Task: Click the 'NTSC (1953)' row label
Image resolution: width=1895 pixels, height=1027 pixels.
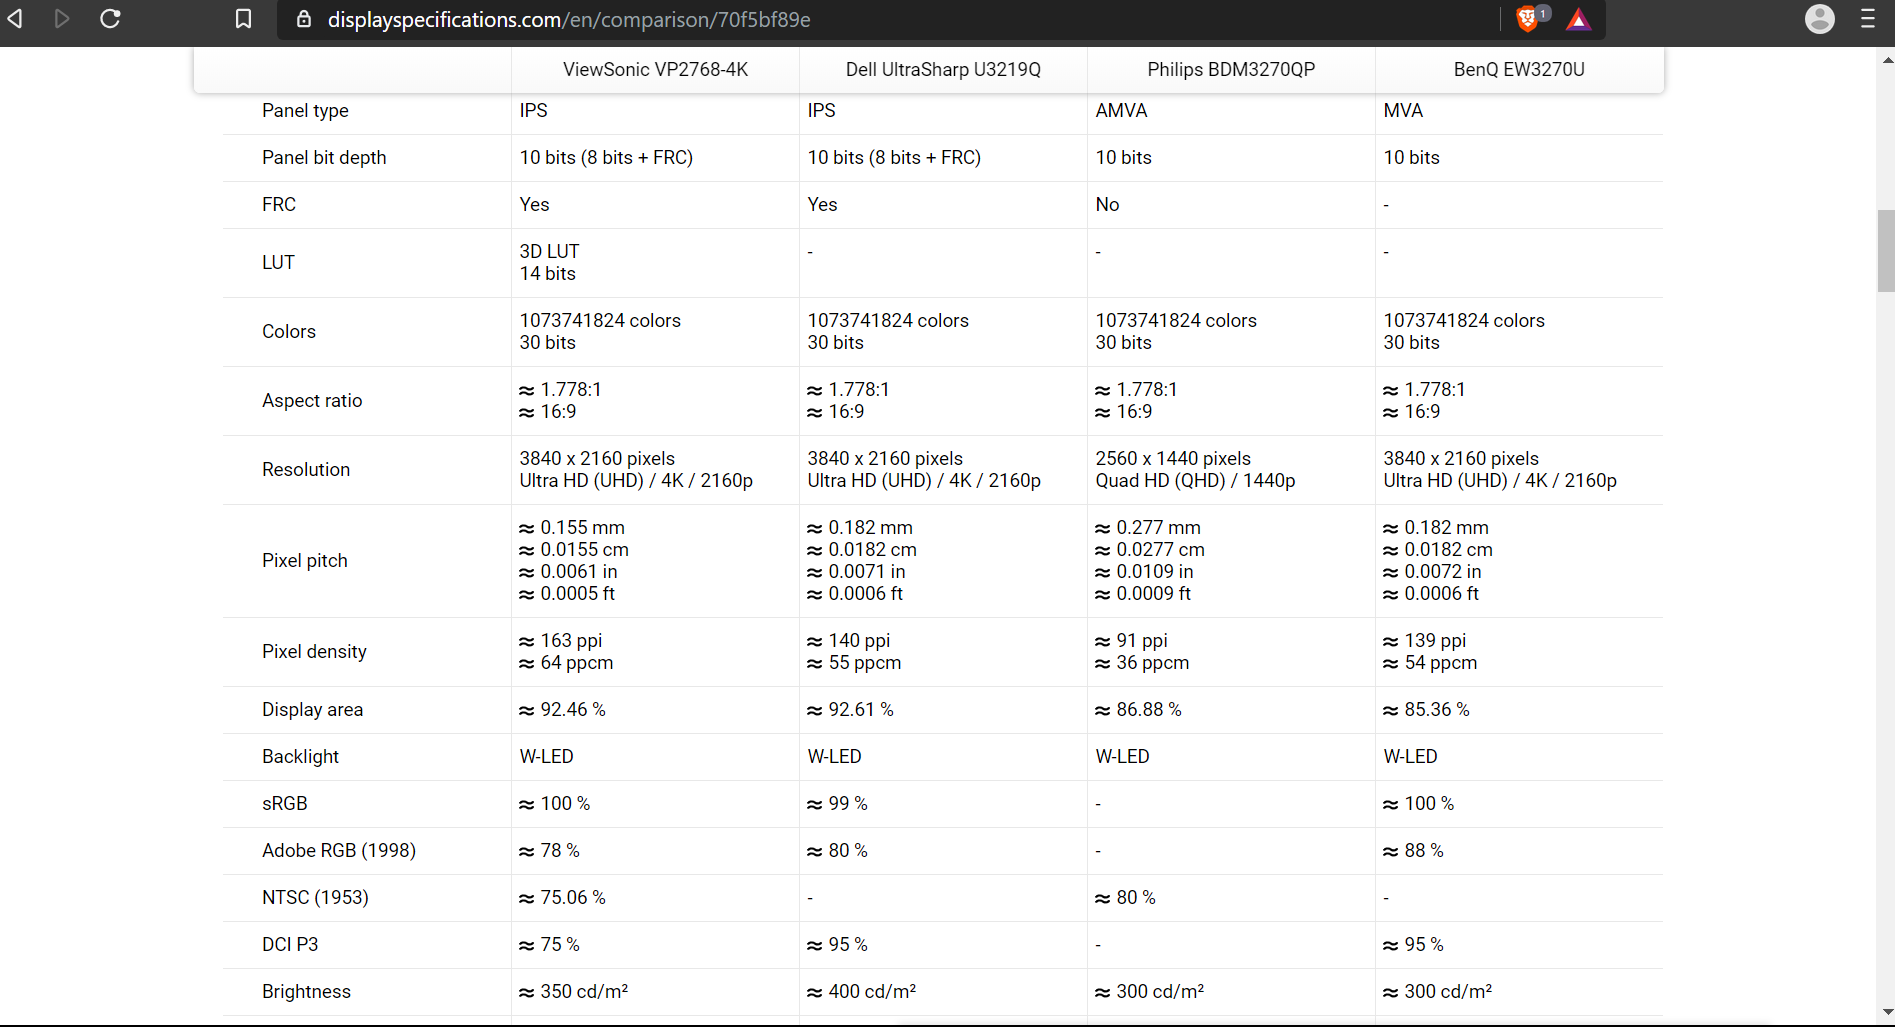Action: pyautogui.click(x=315, y=898)
